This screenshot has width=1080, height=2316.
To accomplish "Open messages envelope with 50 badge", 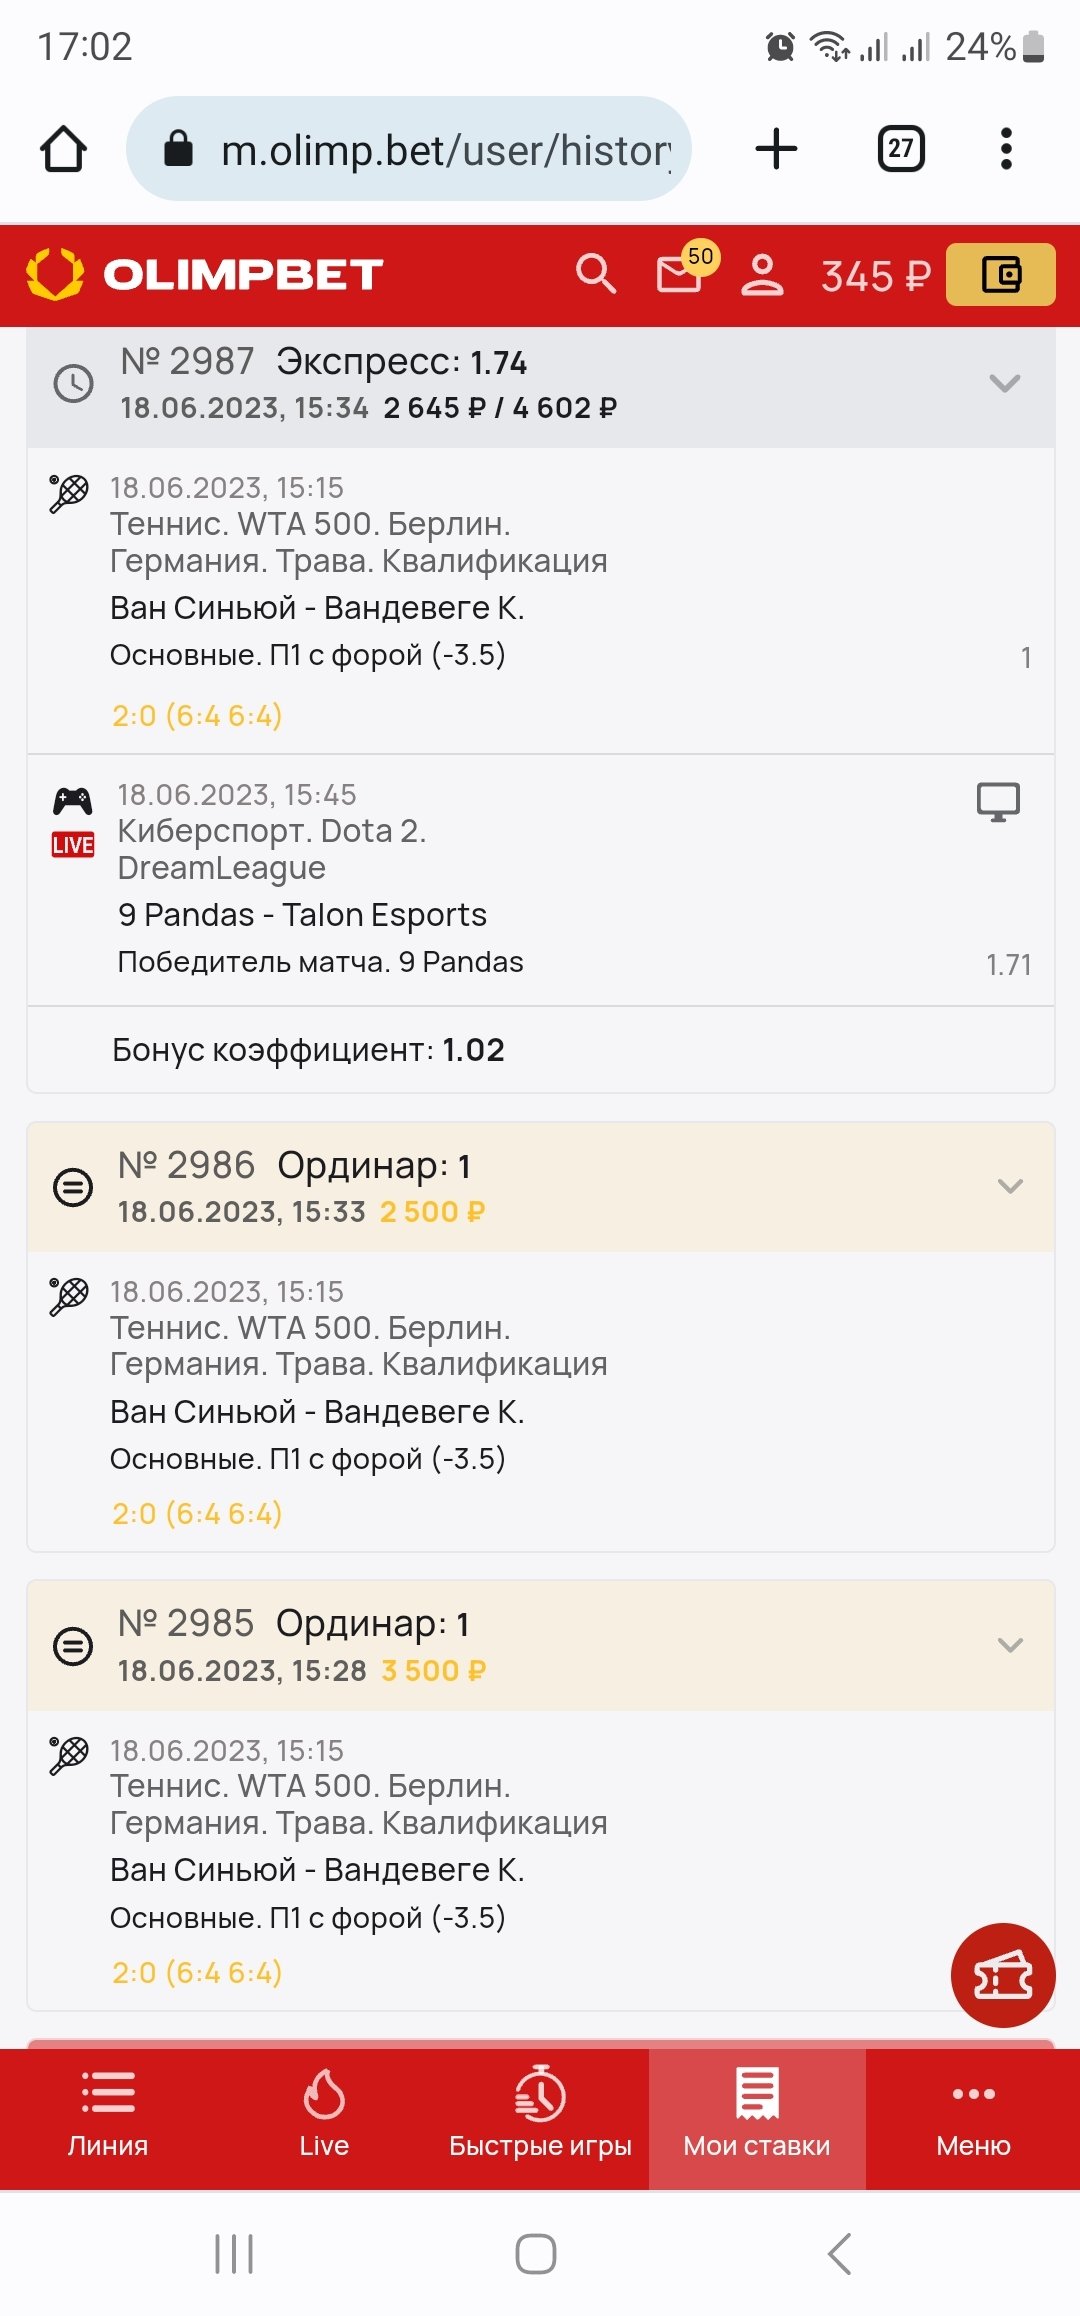I will point(680,274).
